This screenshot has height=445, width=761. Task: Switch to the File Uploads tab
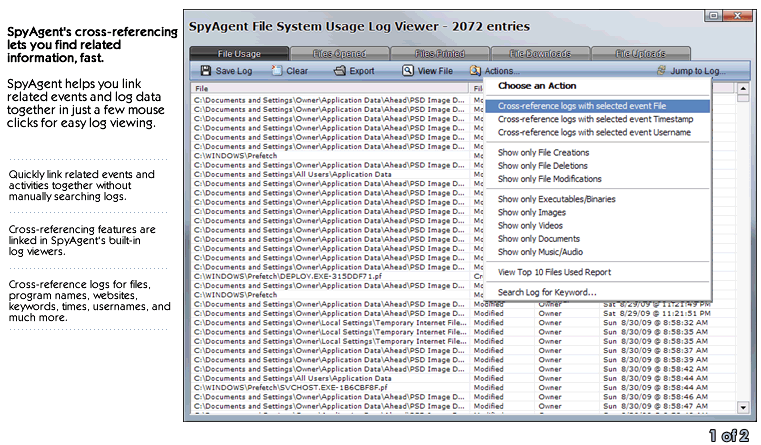pyautogui.click(x=641, y=53)
